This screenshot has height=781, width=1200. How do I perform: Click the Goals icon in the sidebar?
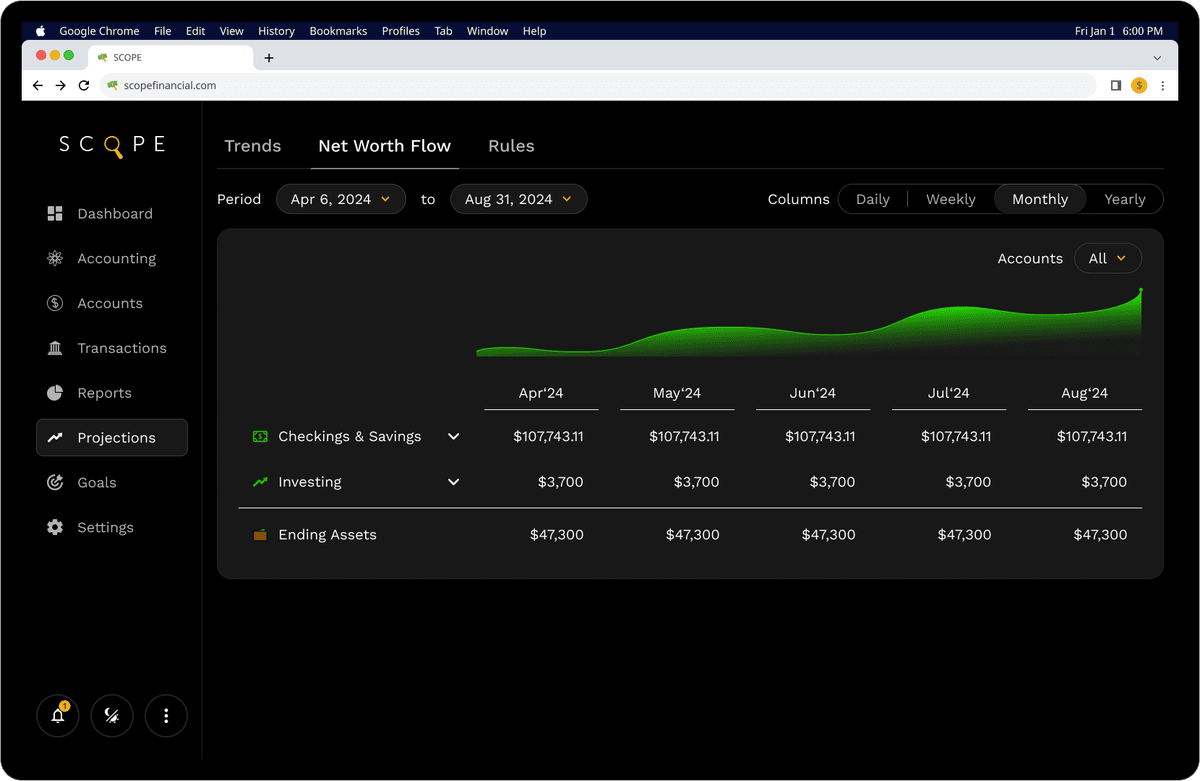click(x=56, y=482)
